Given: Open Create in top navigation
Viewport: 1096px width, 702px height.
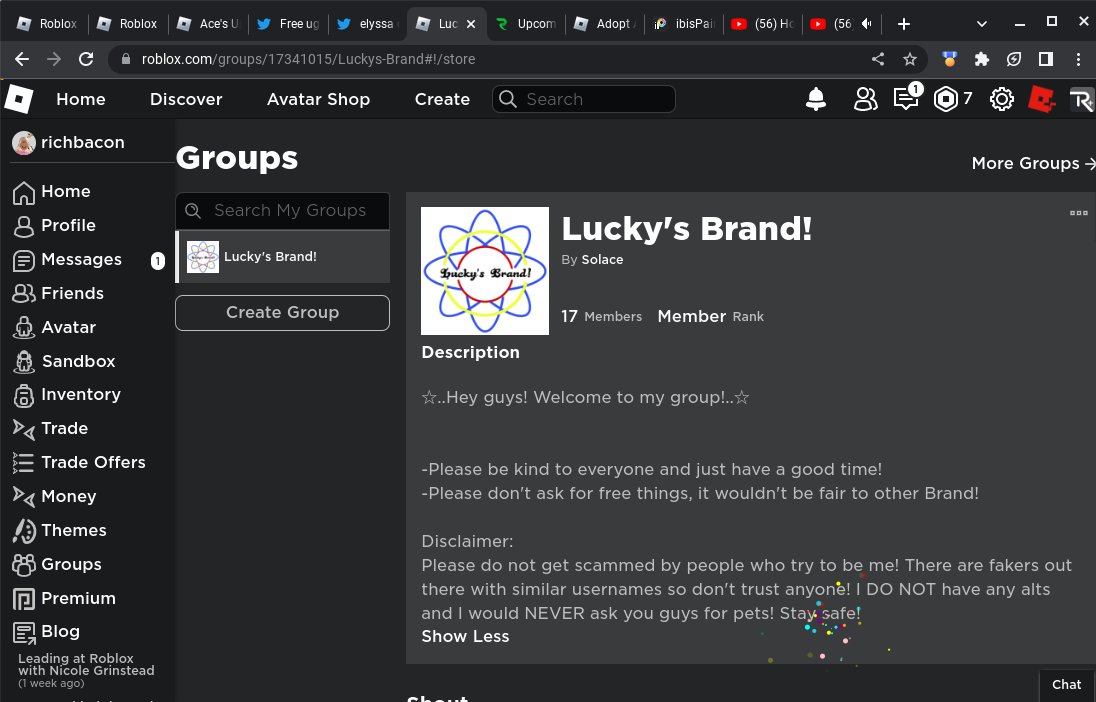Looking at the screenshot, I should [x=442, y=99].
